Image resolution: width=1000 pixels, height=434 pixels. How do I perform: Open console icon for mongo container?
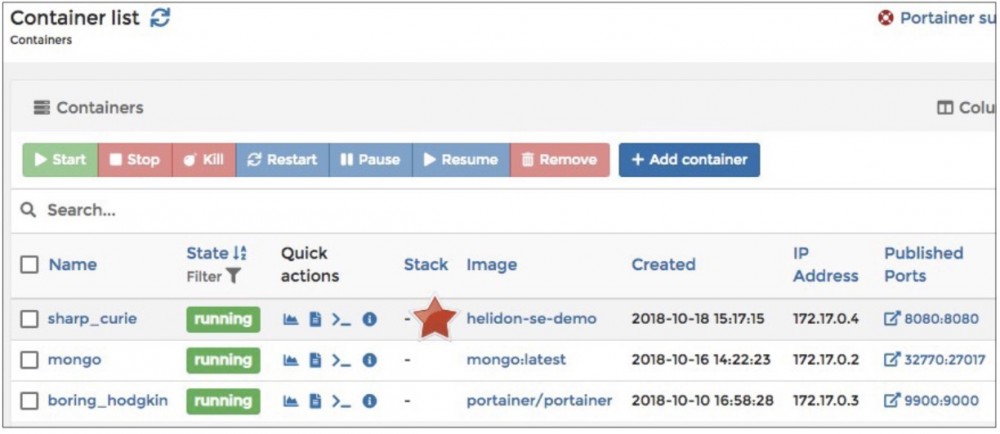[341, 360]
